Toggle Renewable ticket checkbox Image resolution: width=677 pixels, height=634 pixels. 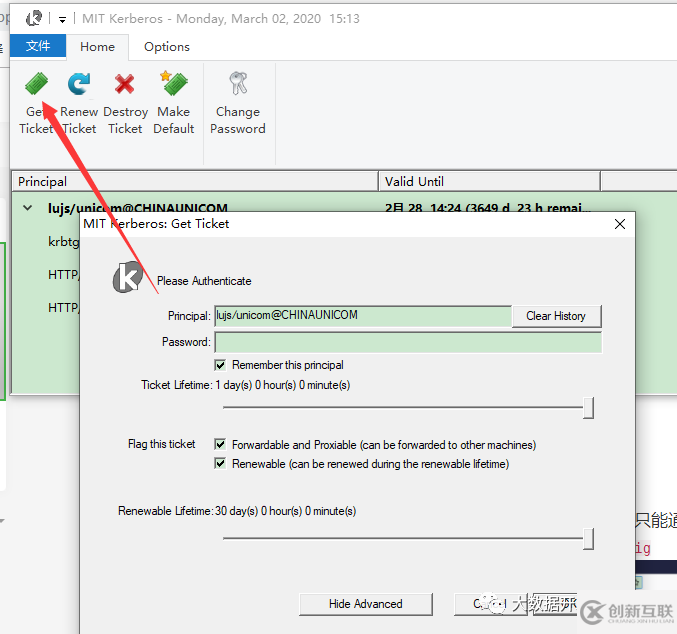[220, 463]
